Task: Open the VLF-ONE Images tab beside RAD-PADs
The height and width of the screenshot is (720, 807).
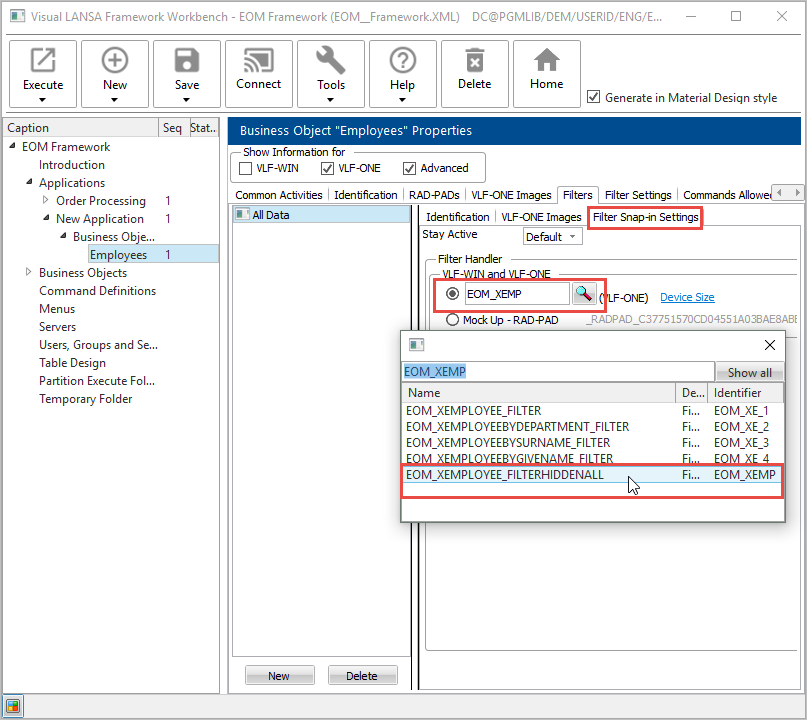Action: (x=511, y=195)
